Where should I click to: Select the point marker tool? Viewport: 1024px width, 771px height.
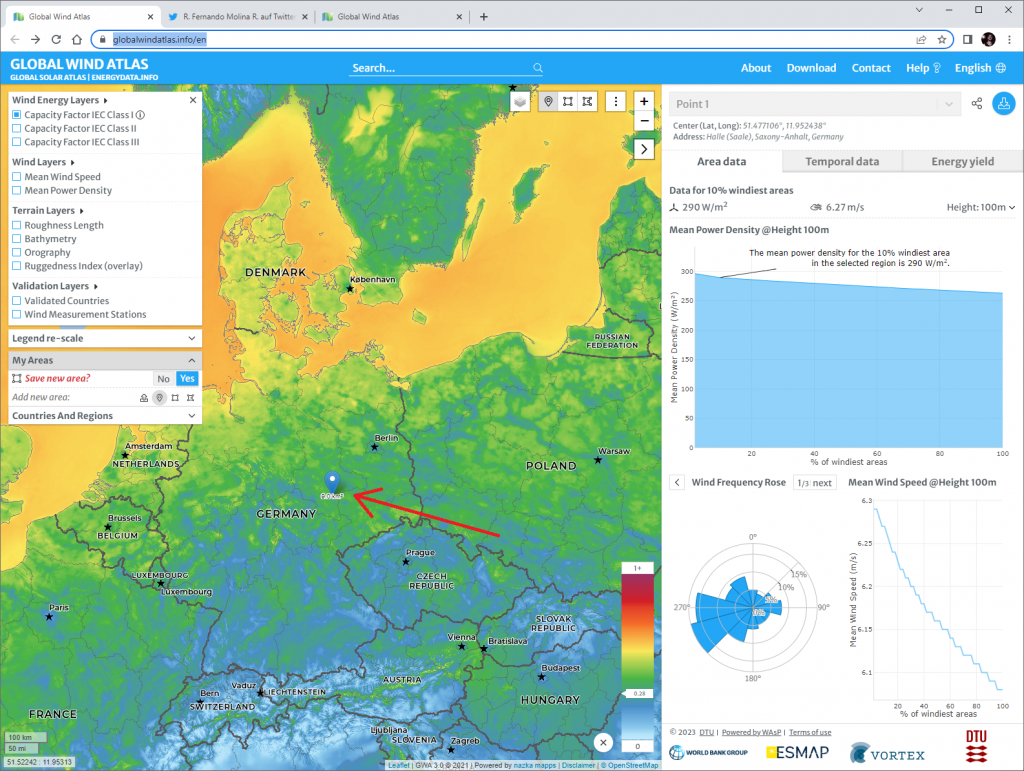548,101
